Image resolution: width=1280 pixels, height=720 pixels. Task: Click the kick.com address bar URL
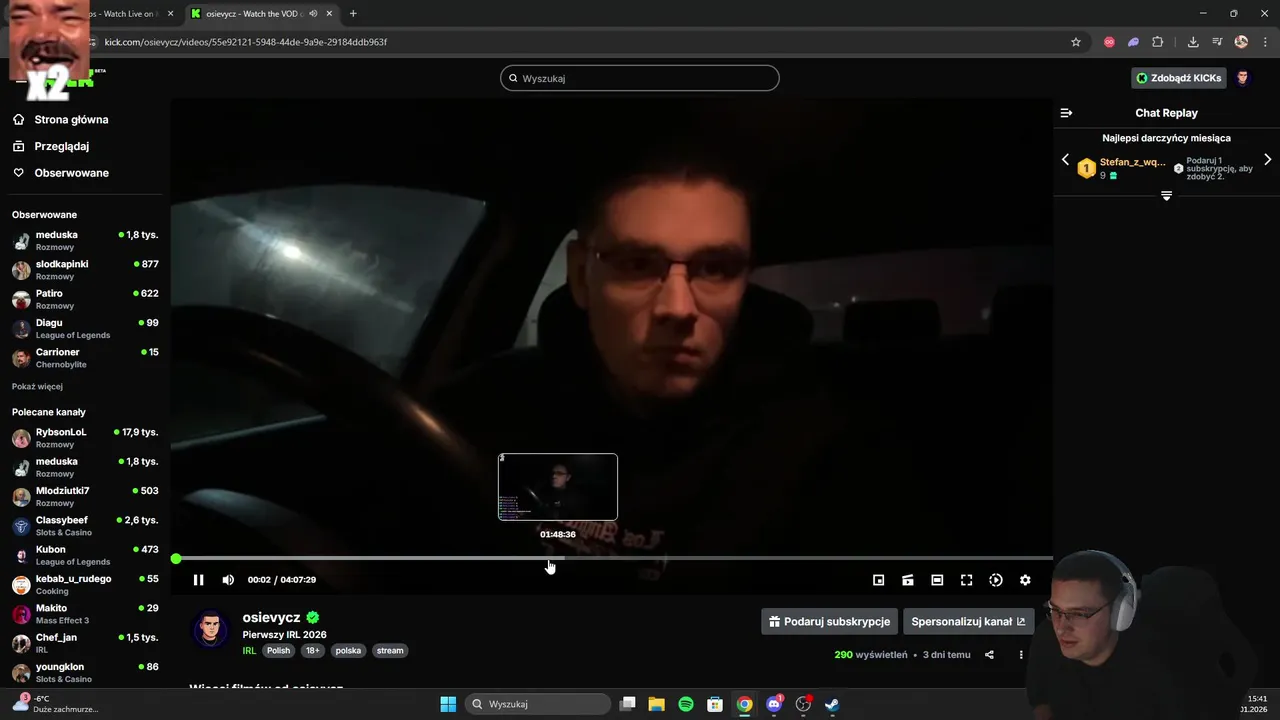pyautogui.click(x=246, y=42)
